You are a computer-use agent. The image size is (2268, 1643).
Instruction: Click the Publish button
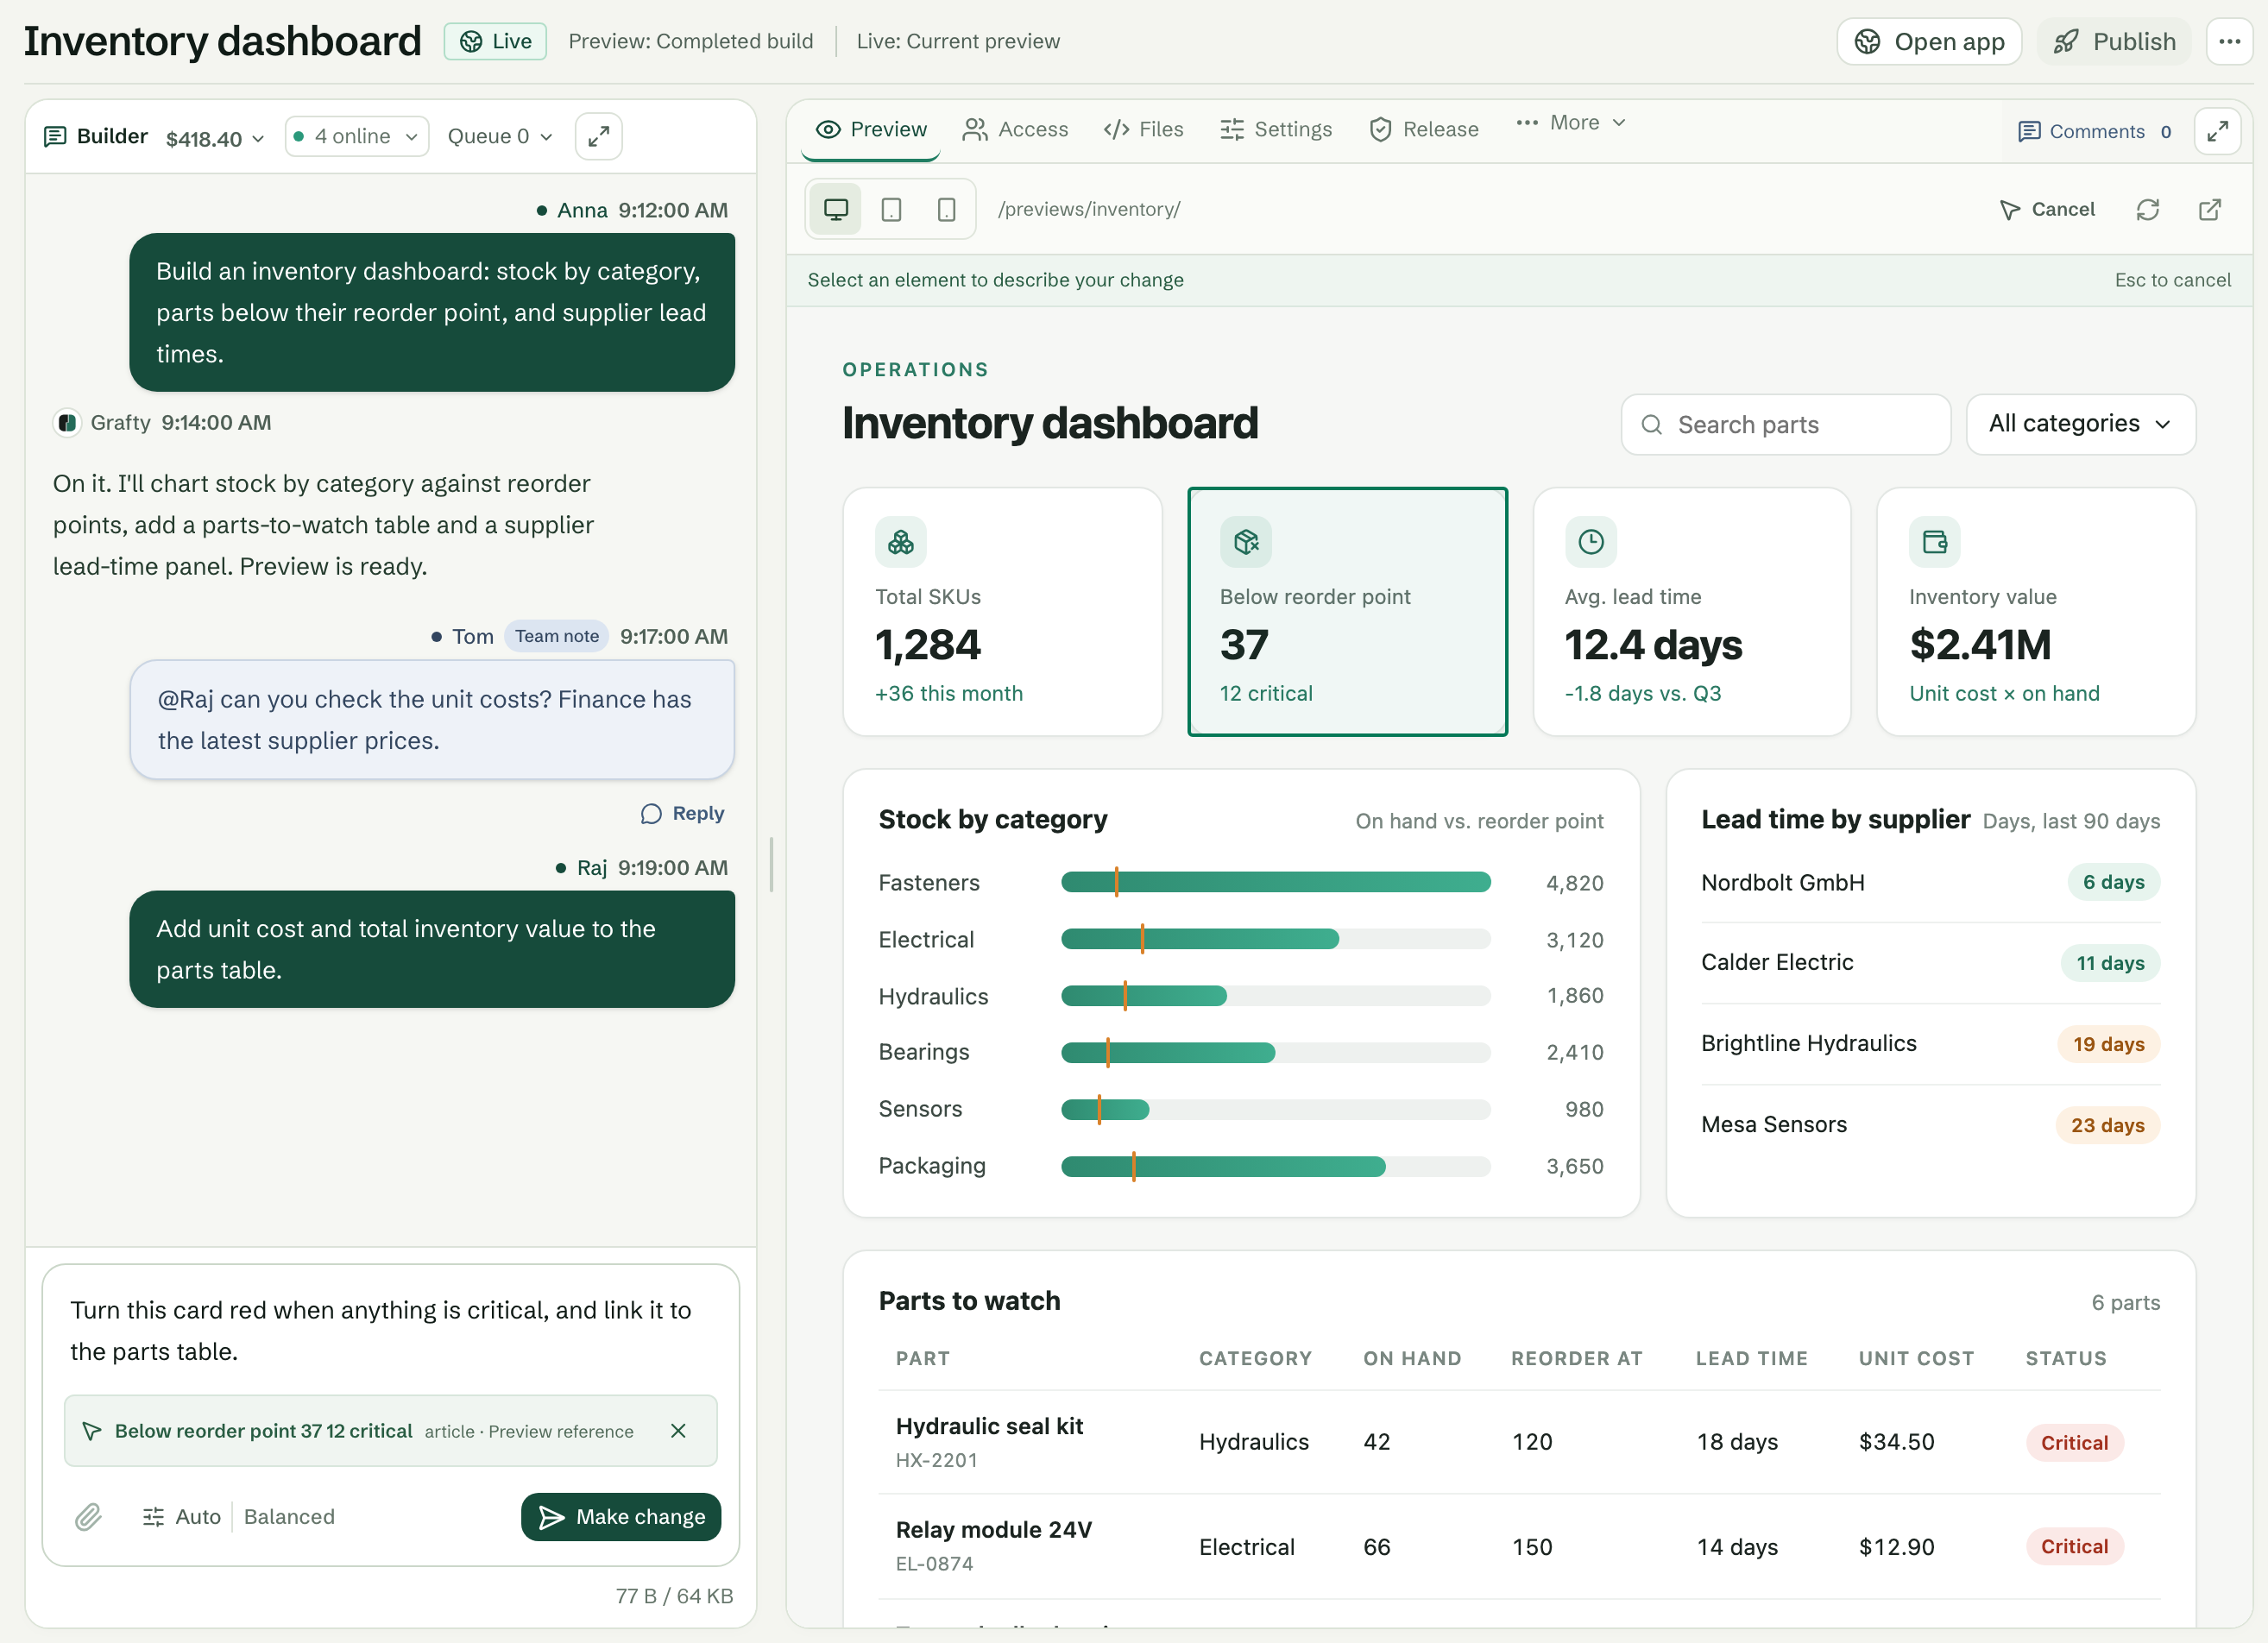[x=2114, y=42]
